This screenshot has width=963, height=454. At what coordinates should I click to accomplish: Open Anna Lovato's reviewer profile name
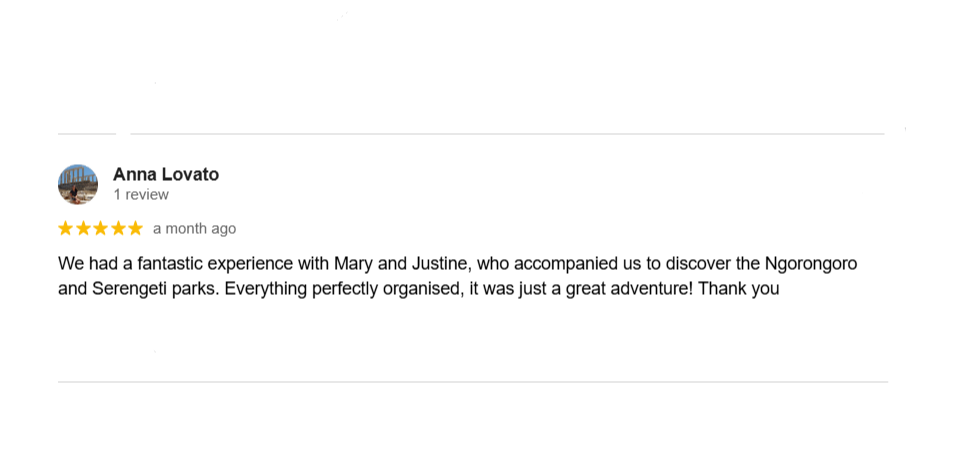(x=166, y=174)
